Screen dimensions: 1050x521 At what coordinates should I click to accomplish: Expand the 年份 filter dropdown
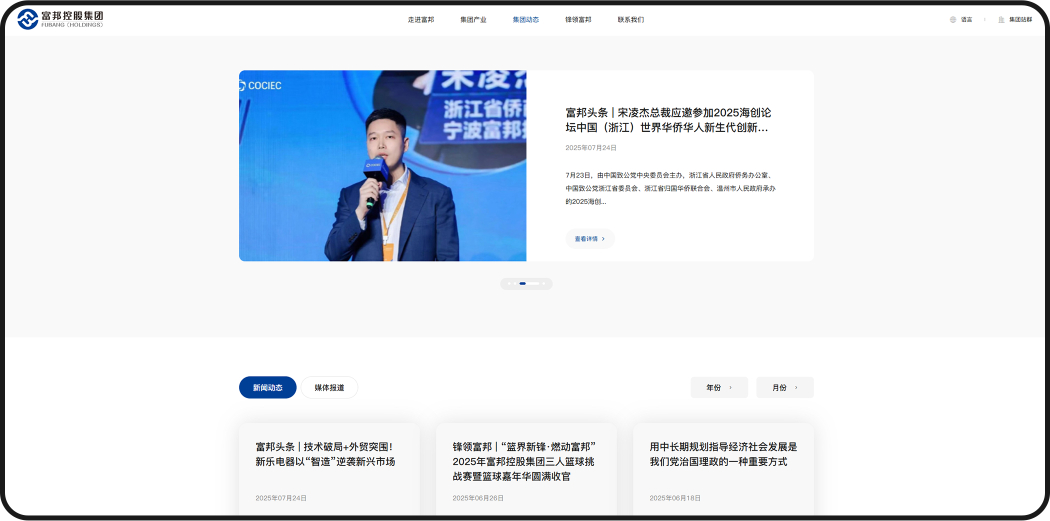point(719,387)
